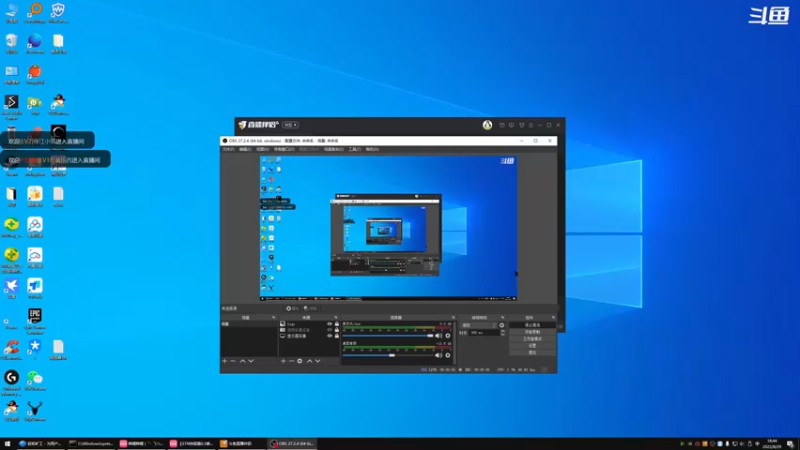
Task: Select the Logo source row
Action: click(x=309, y=324)
